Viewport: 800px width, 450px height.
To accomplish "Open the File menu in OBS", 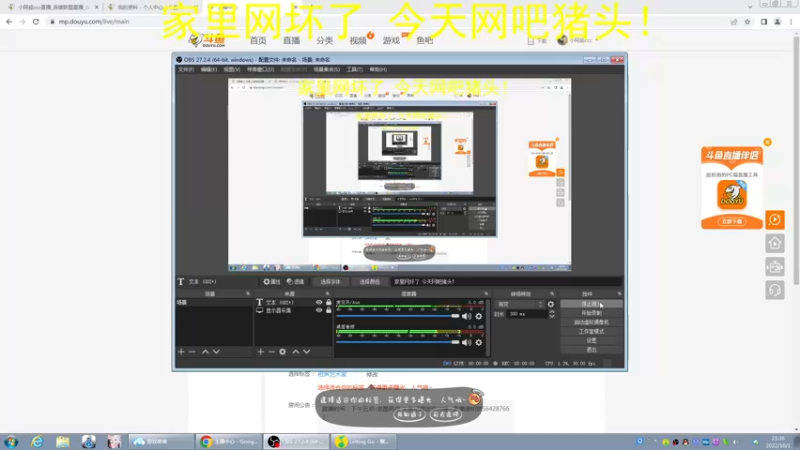I will click(x=186, y=69).
